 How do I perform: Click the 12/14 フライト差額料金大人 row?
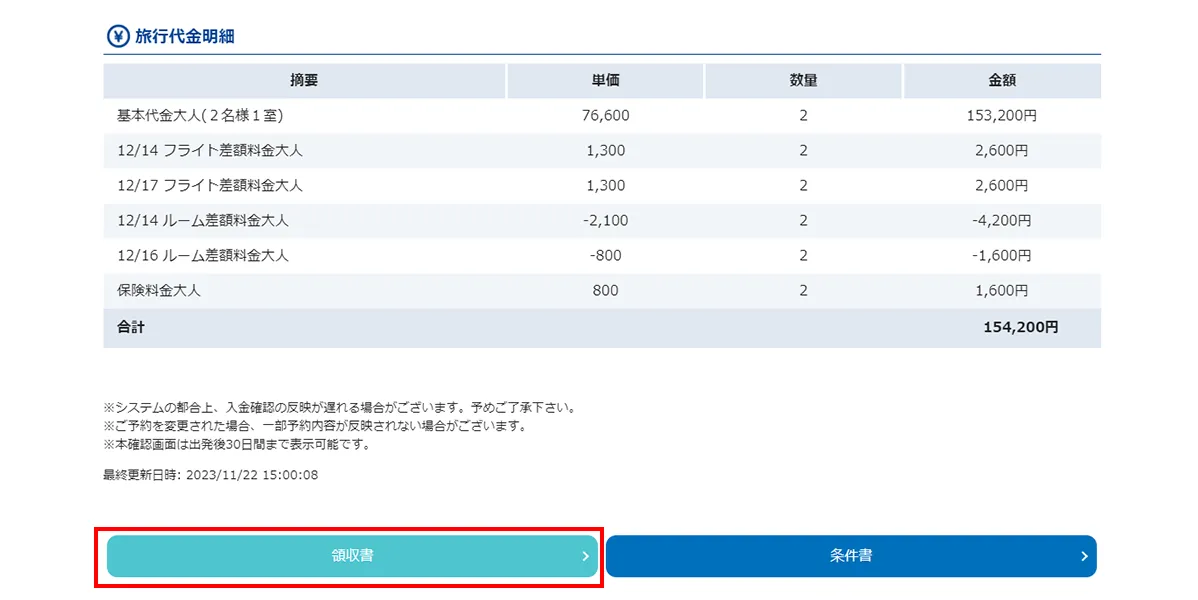pos(600,150)
